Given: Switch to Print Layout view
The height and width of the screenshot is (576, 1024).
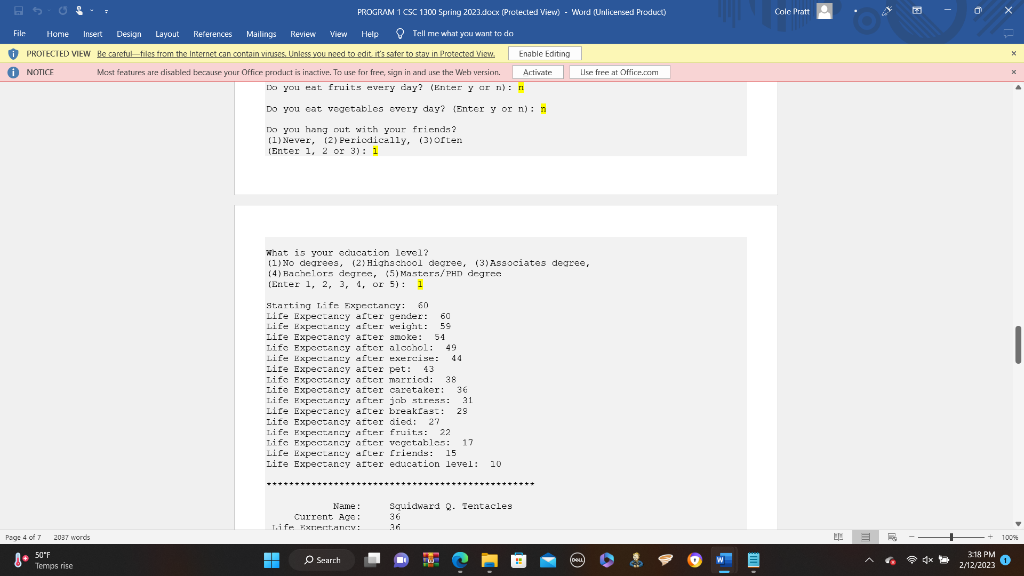Looking at the screenshot, I should (x=865, y=537).
